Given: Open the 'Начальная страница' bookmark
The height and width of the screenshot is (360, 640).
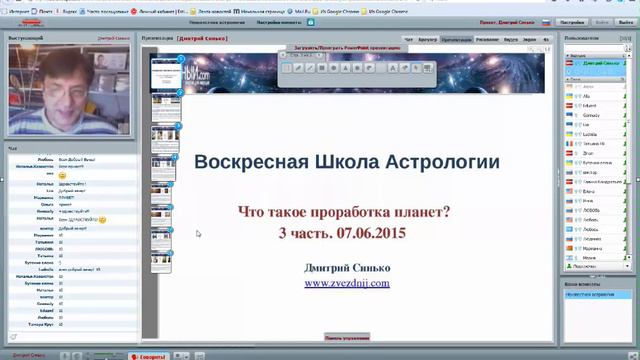Looking at the screenshot, I should tap(260, 11).
